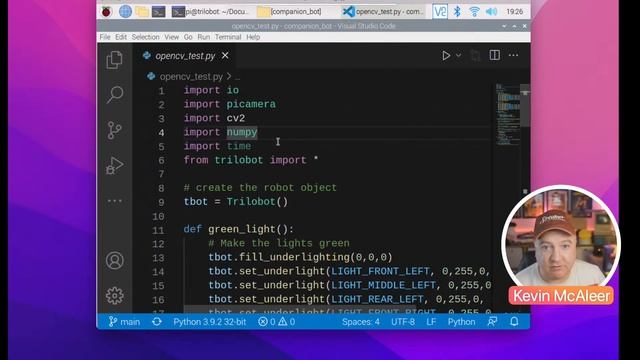Change end of line sequence LF
Screen dimensions: 640x360
[x=431, y=322]
